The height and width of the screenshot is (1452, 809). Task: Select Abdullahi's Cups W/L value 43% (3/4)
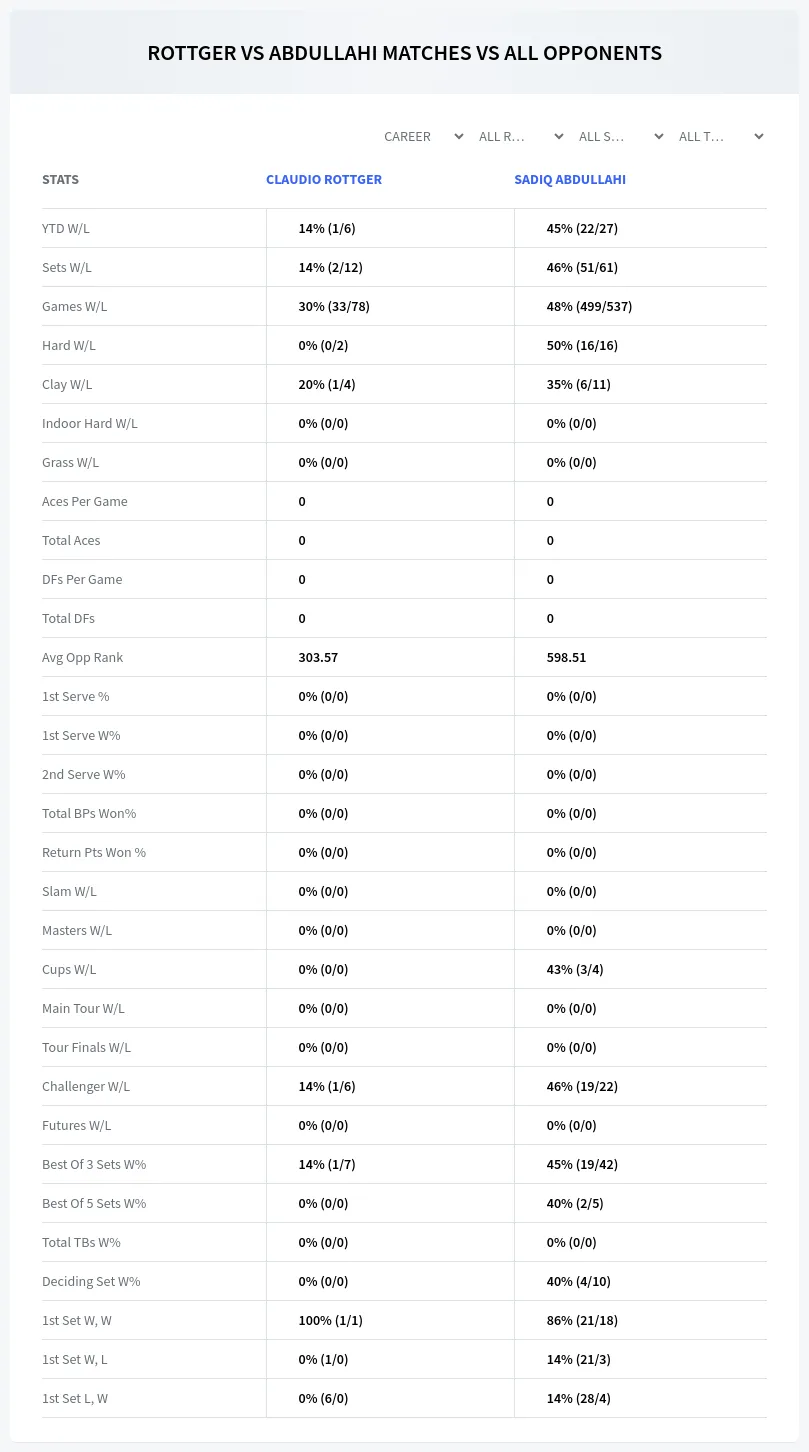click(x=575, y=969)
